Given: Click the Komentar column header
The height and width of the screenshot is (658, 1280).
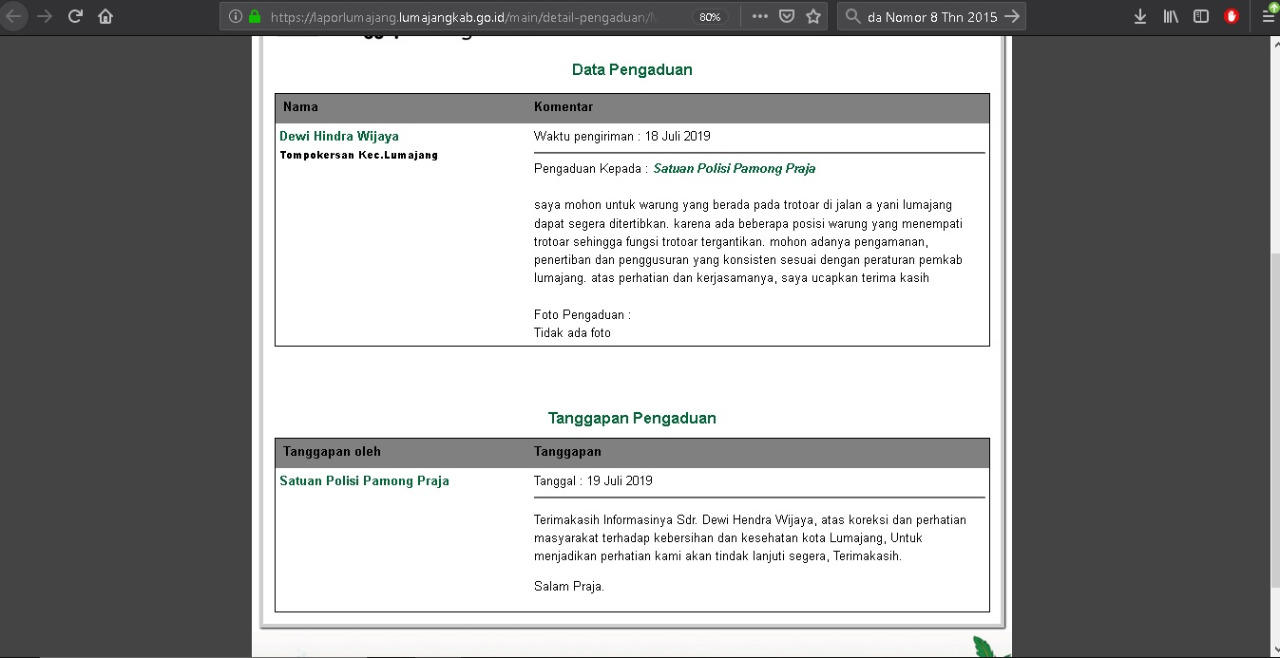Looking at the screenshot, I should point(564,106).
